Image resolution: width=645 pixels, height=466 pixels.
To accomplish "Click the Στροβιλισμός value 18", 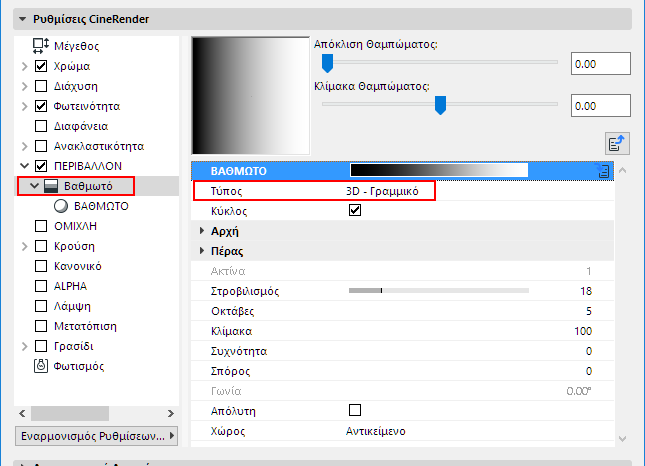I will [x=586, y=291].
